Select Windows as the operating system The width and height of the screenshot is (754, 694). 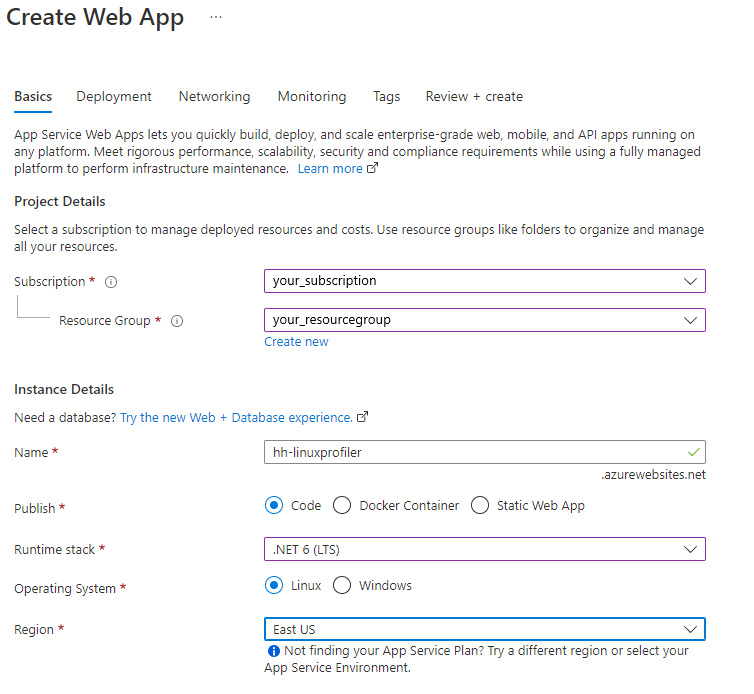(342, 585)
